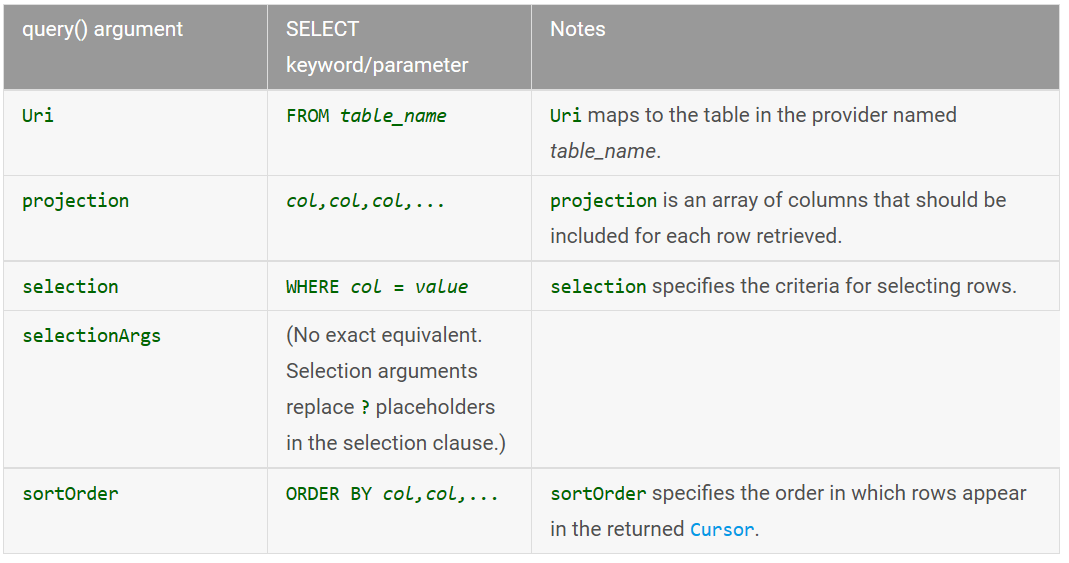The width and height of the screenshot is (1069, 563).
Task: Select the selection argument cell
Action: [136, 286]
